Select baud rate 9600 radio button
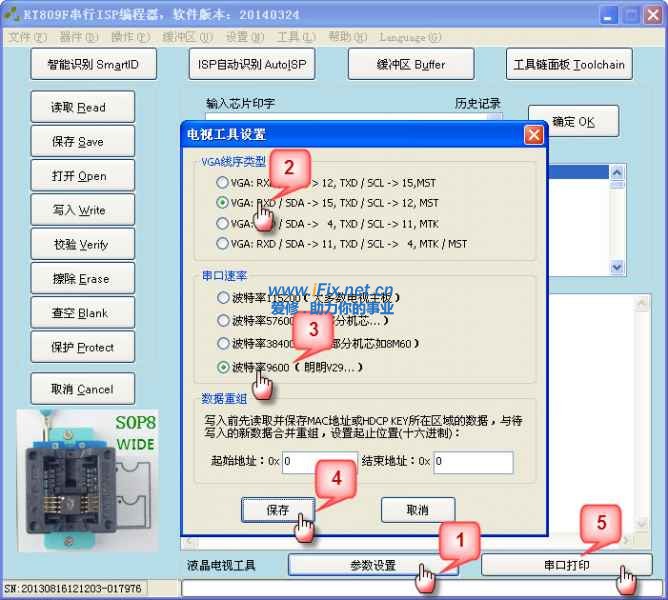 pyautogui.click(x=222, y=367)
